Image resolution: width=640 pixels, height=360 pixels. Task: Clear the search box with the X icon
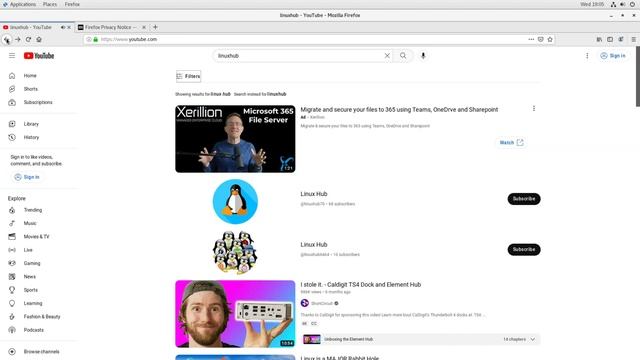387,56
